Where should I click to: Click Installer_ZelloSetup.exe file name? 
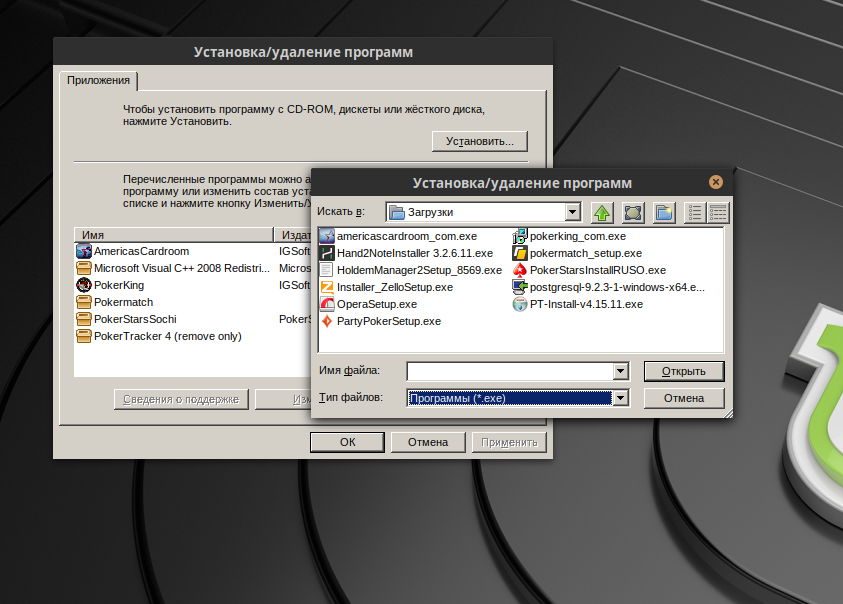(395, 287)
